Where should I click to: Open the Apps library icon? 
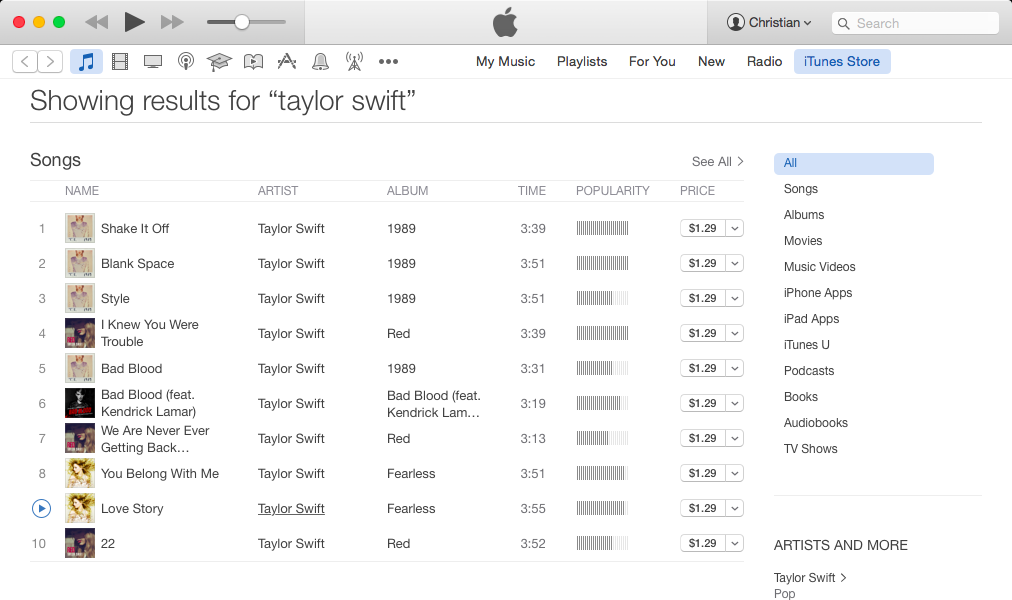click(287, 62)
